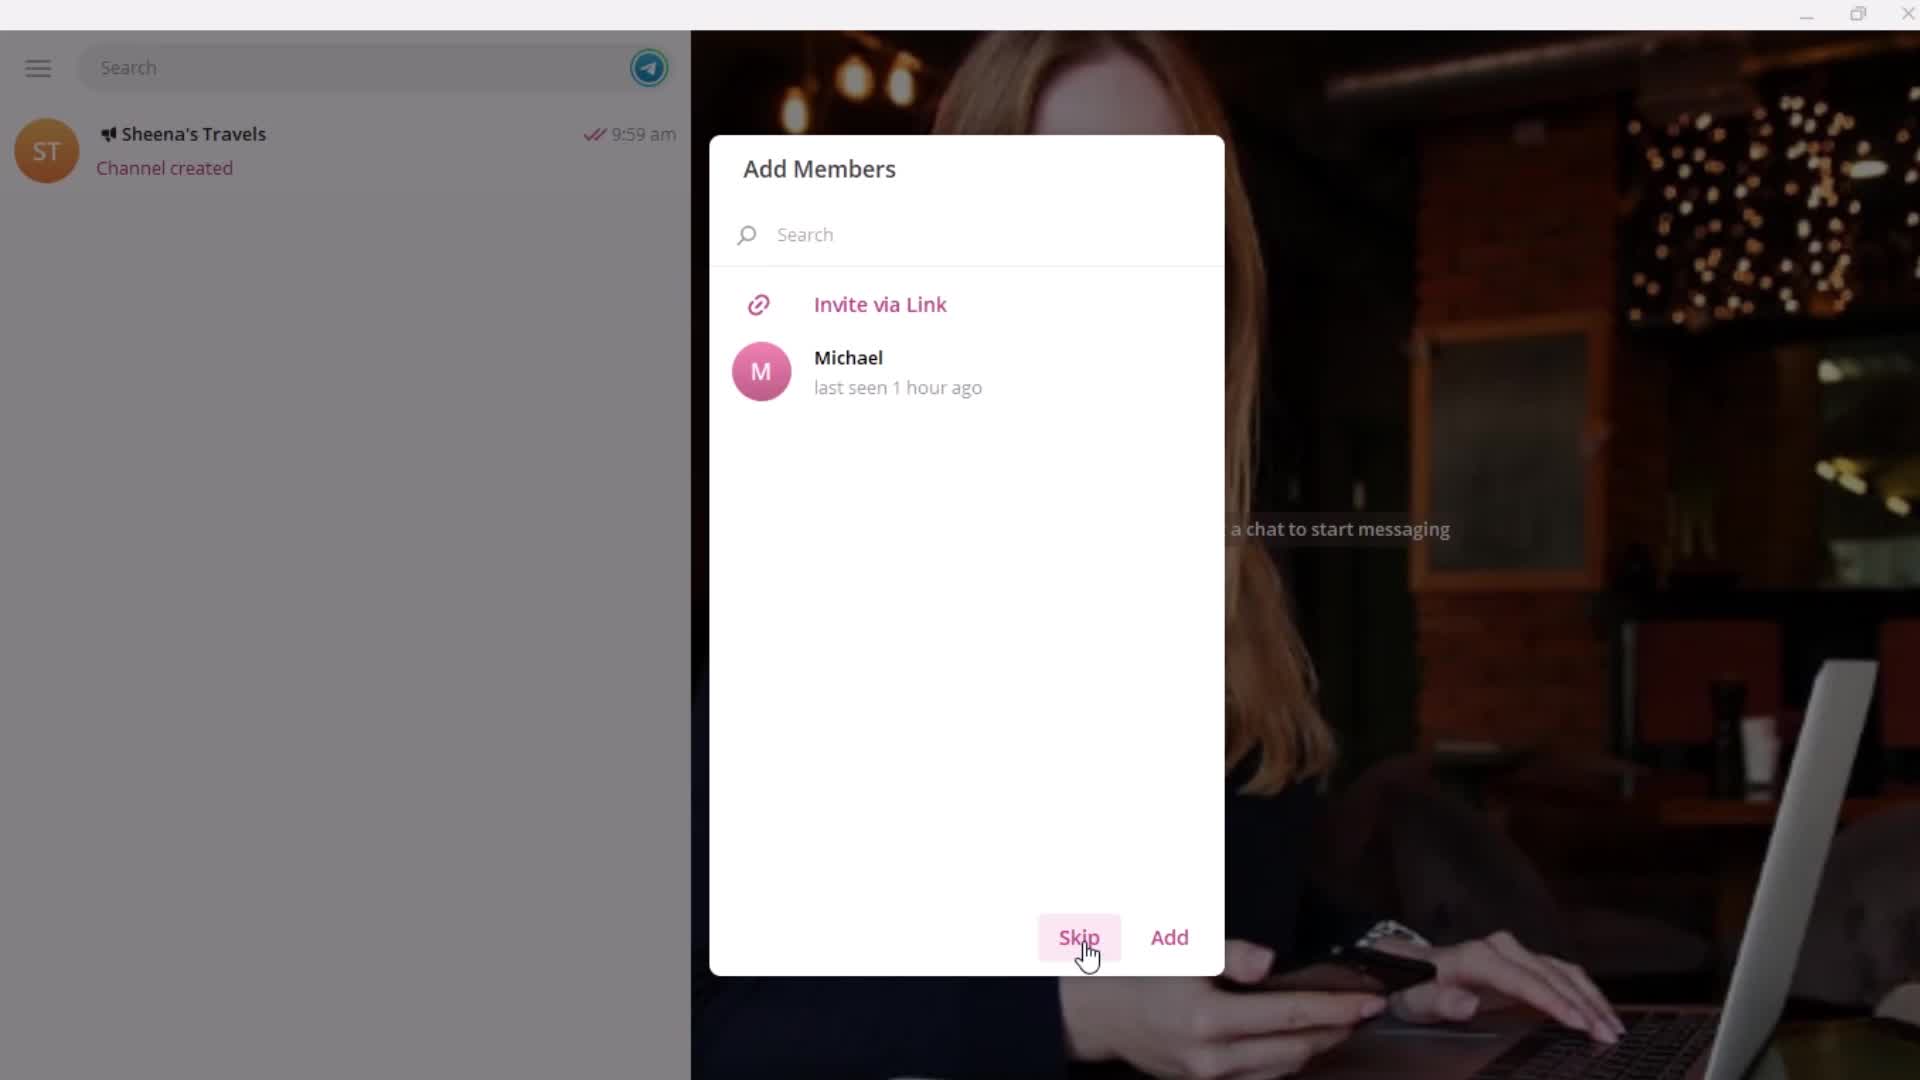
Task: Click the hamburger menu icon
Action: 37,69
